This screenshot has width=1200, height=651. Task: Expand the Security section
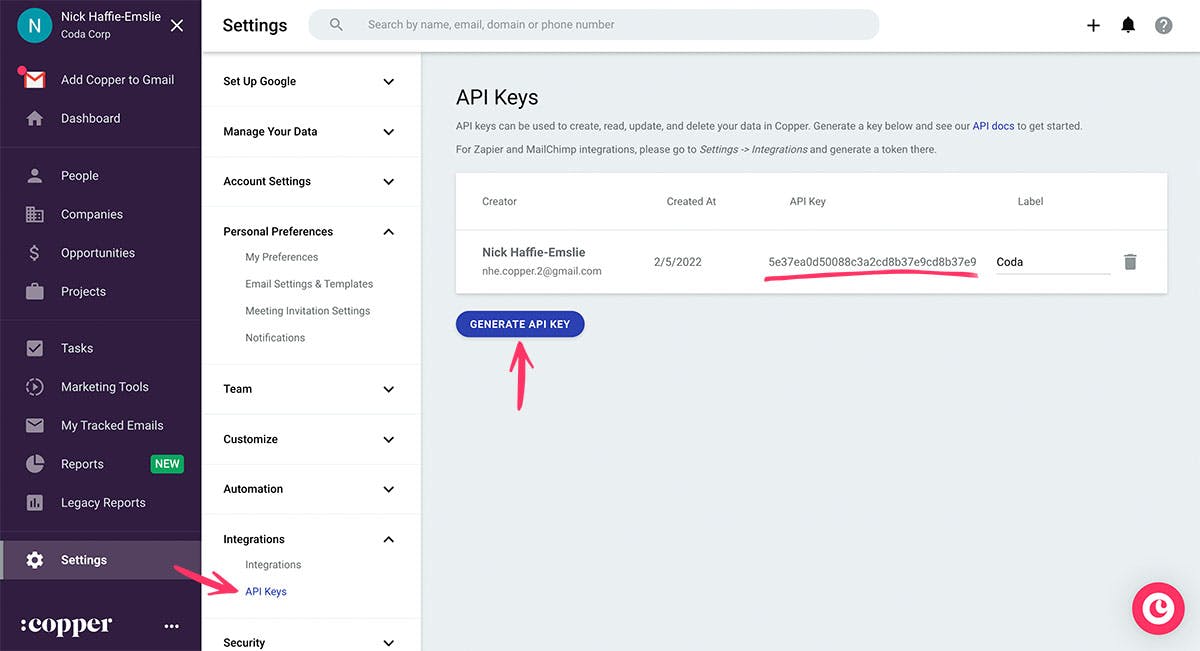tap(311, 642)
